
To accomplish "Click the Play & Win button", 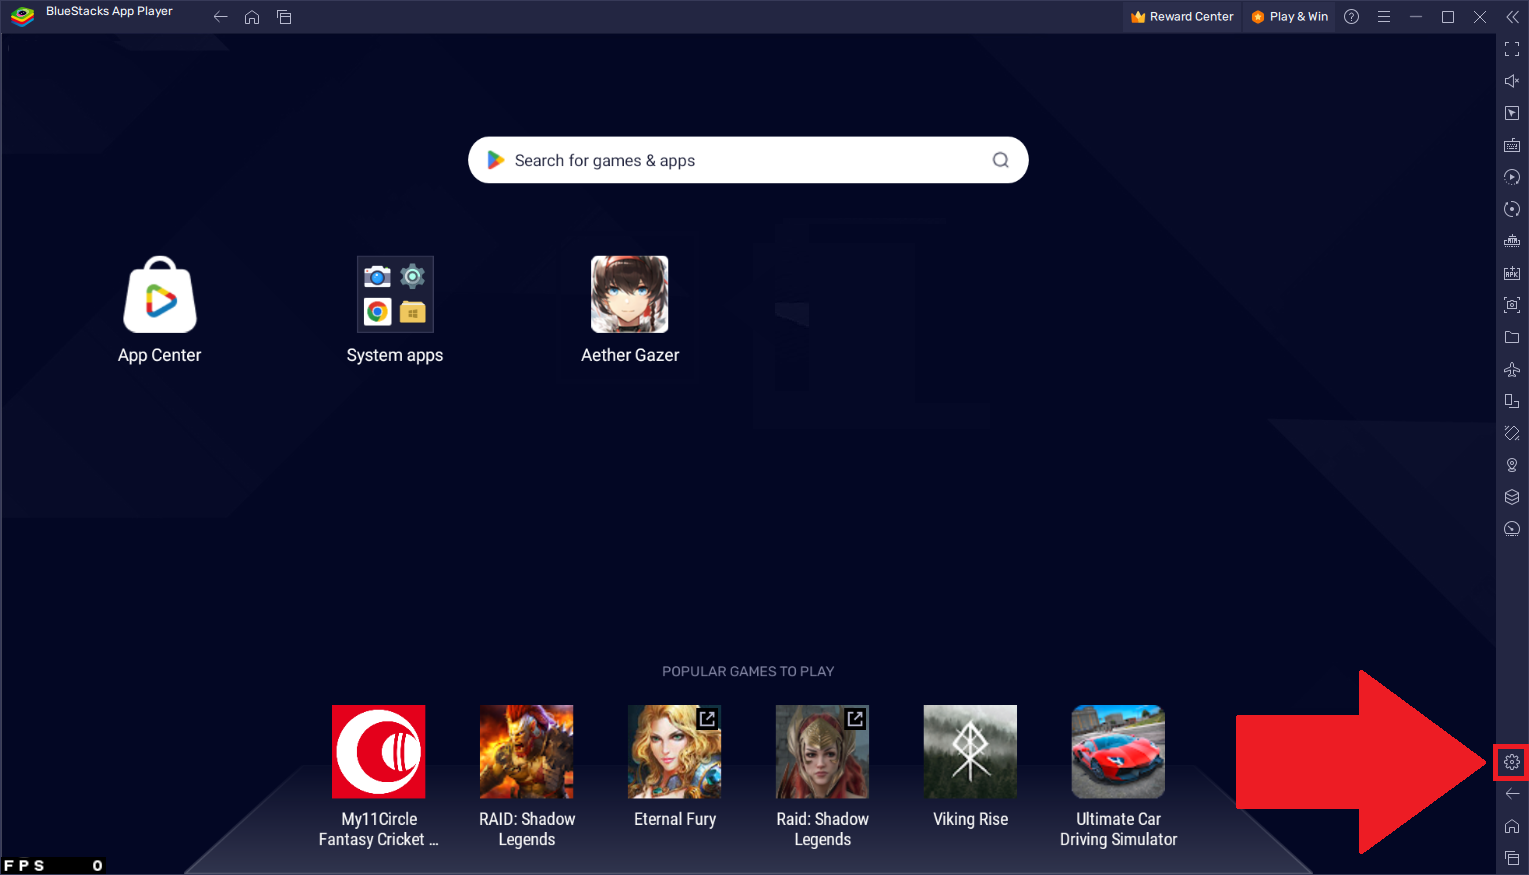I will pyautogui.click(x=1288, y=16).
